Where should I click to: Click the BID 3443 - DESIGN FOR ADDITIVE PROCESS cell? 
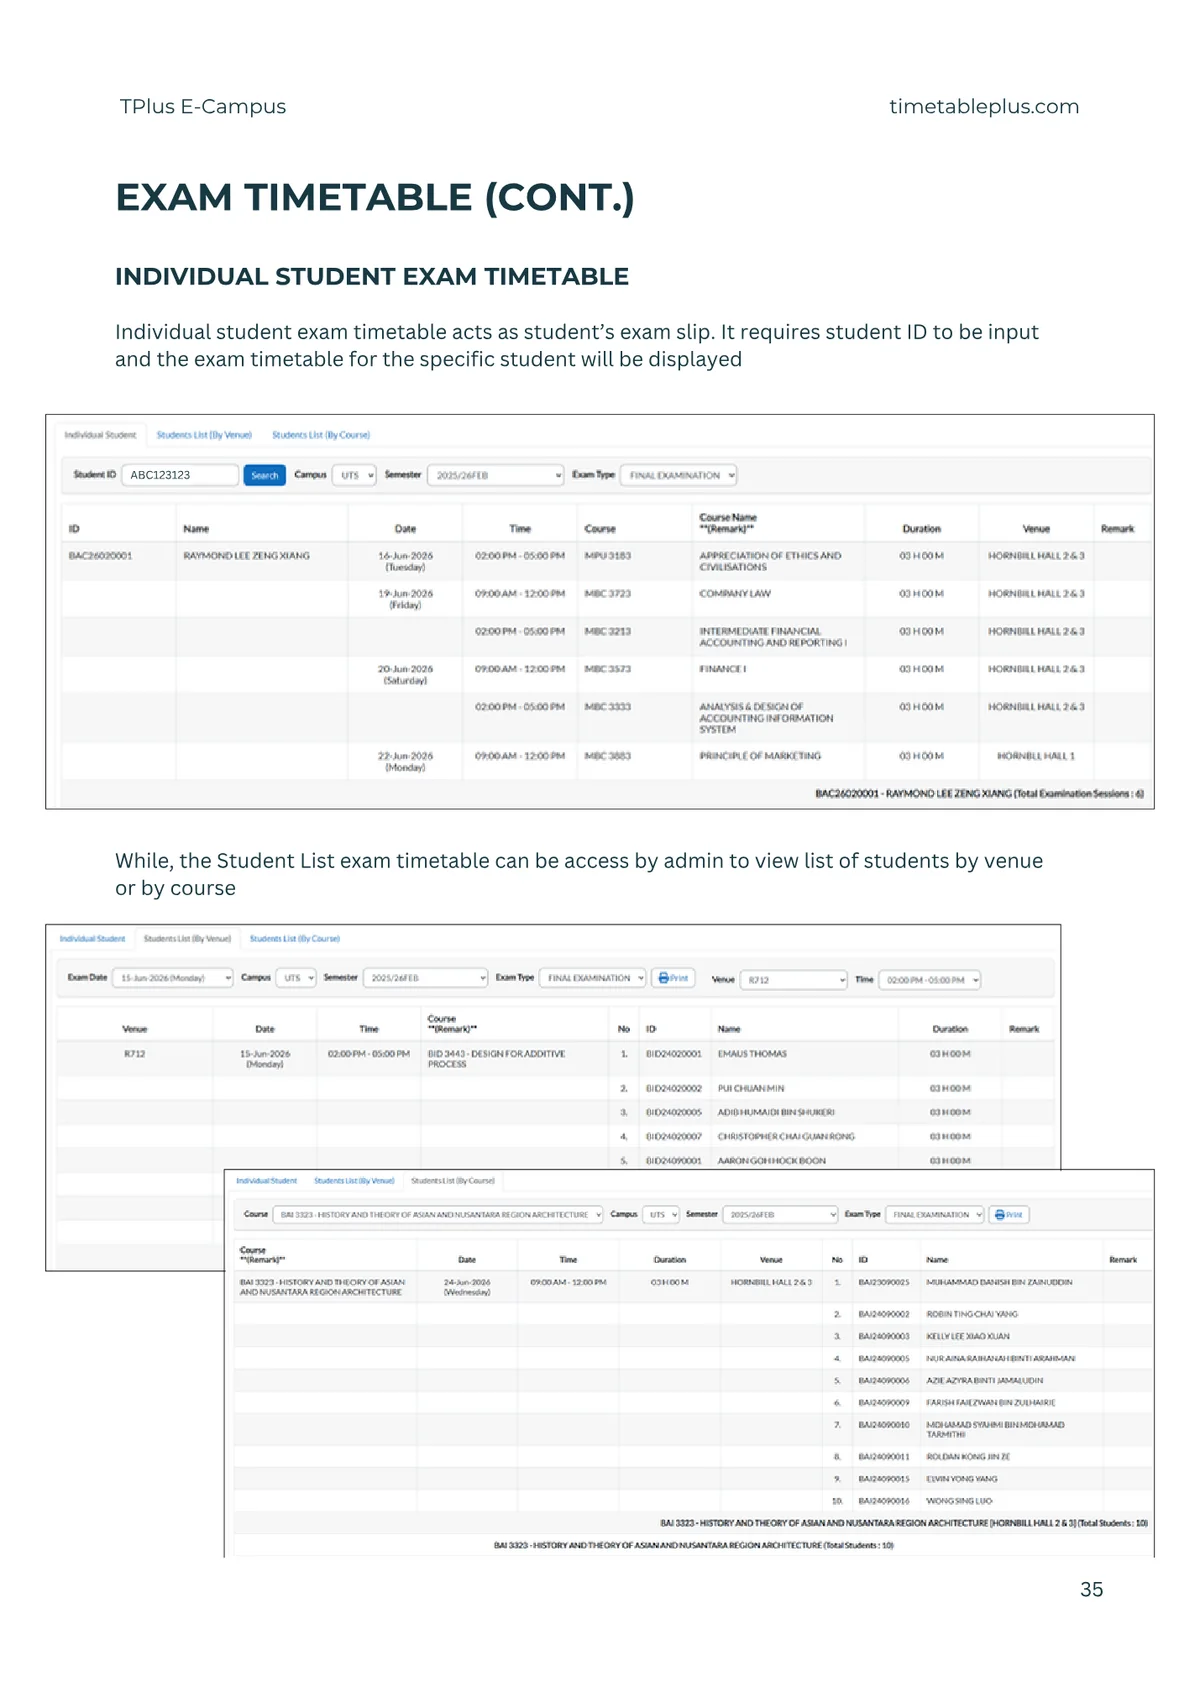click(x=496, y=1059)
